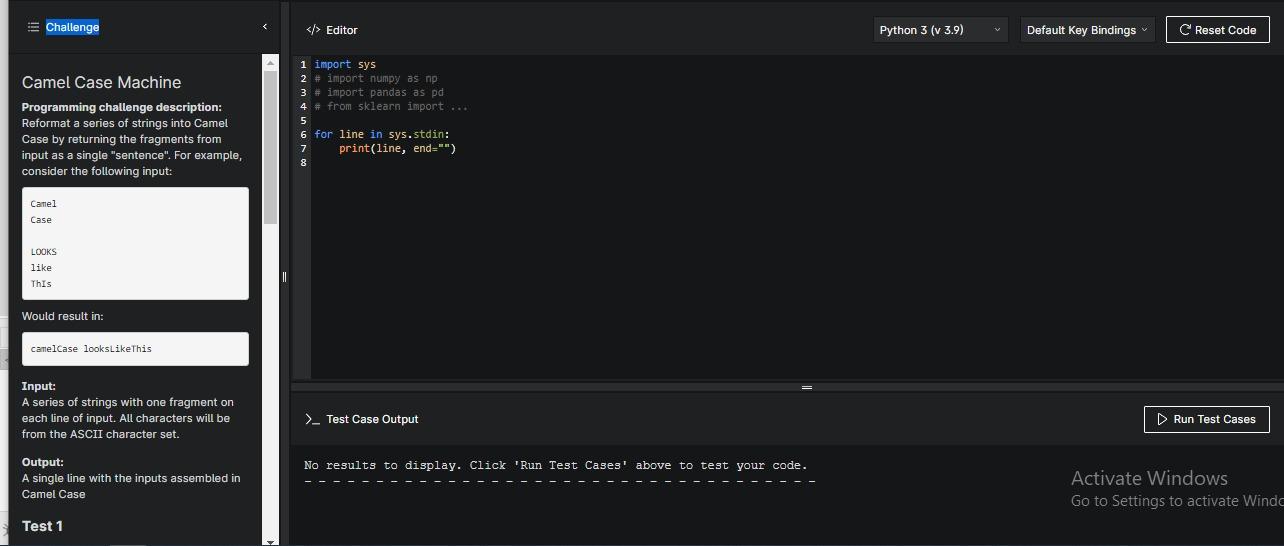Click the 'Would result in:' text
The image size is (1284, 546).
coord(63,316)
